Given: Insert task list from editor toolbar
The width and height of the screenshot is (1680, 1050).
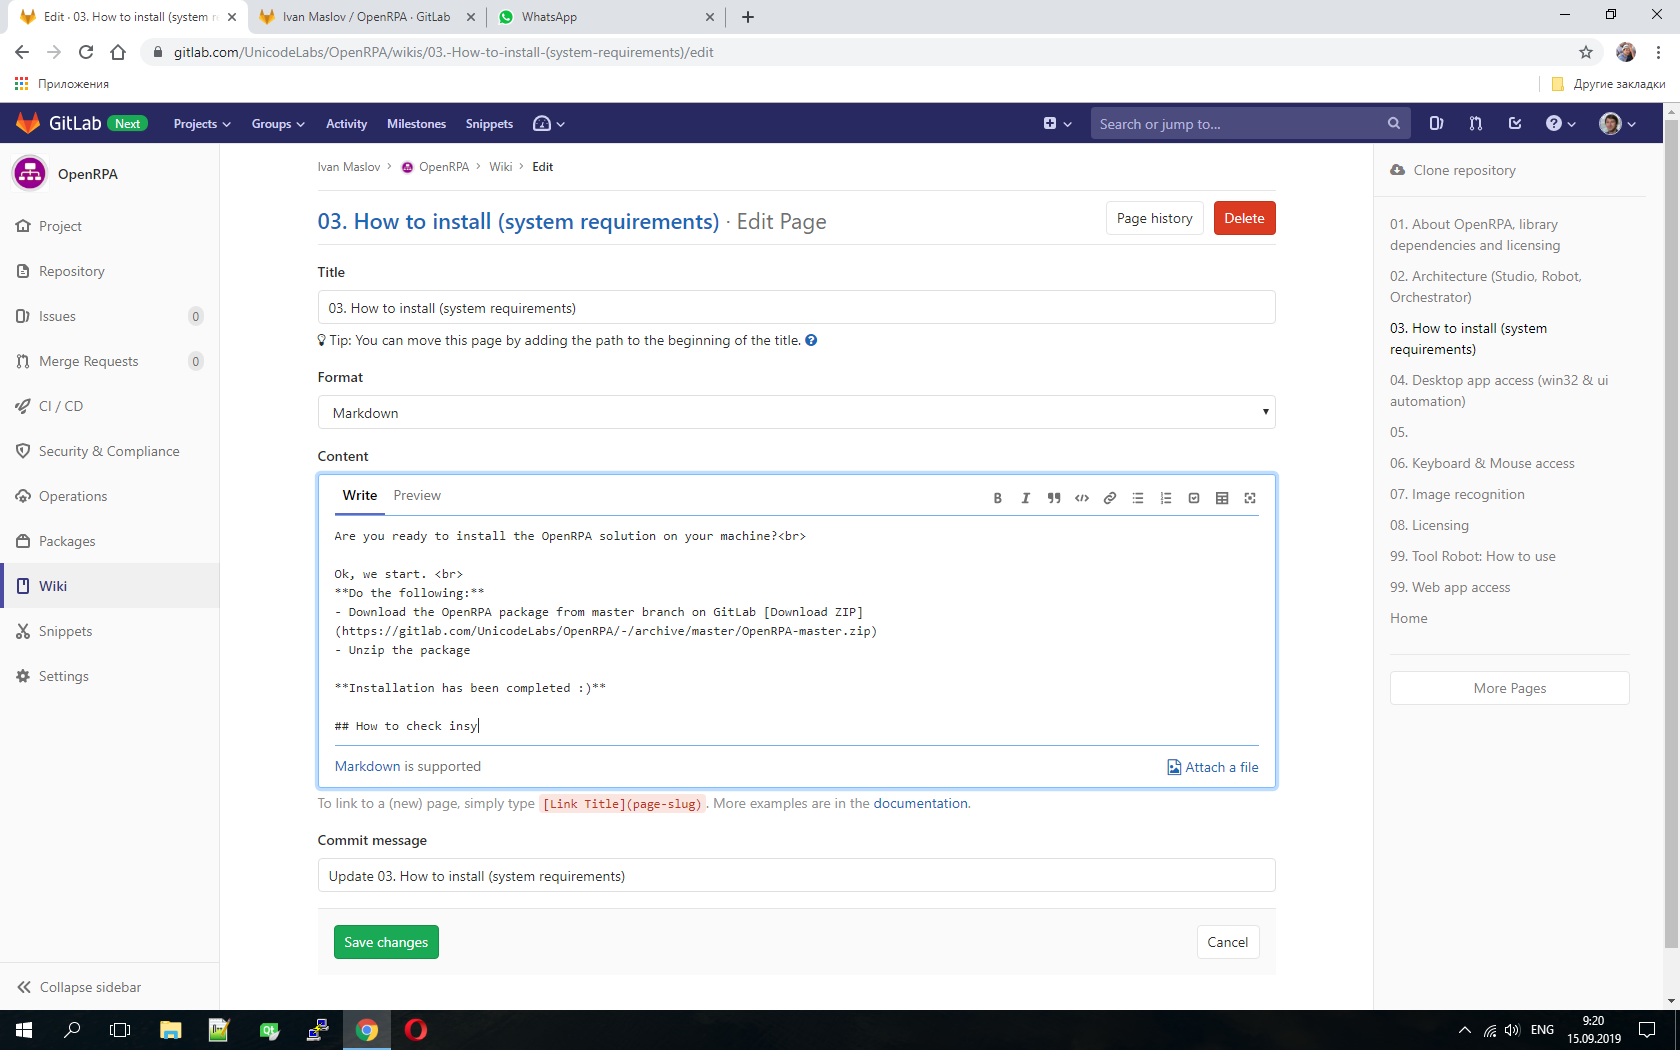Looking at the screenshot, I should tap(1193, 498).
